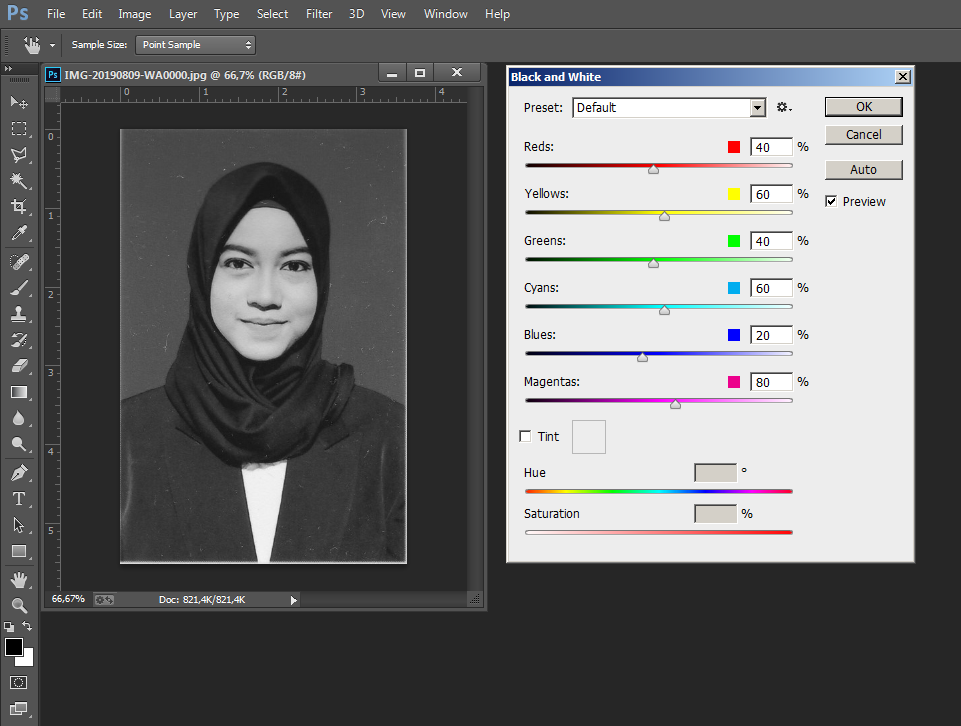Screen dimensions: 961x726
Task: Select the Path Selection tool
Action: (x=19, y=525)
